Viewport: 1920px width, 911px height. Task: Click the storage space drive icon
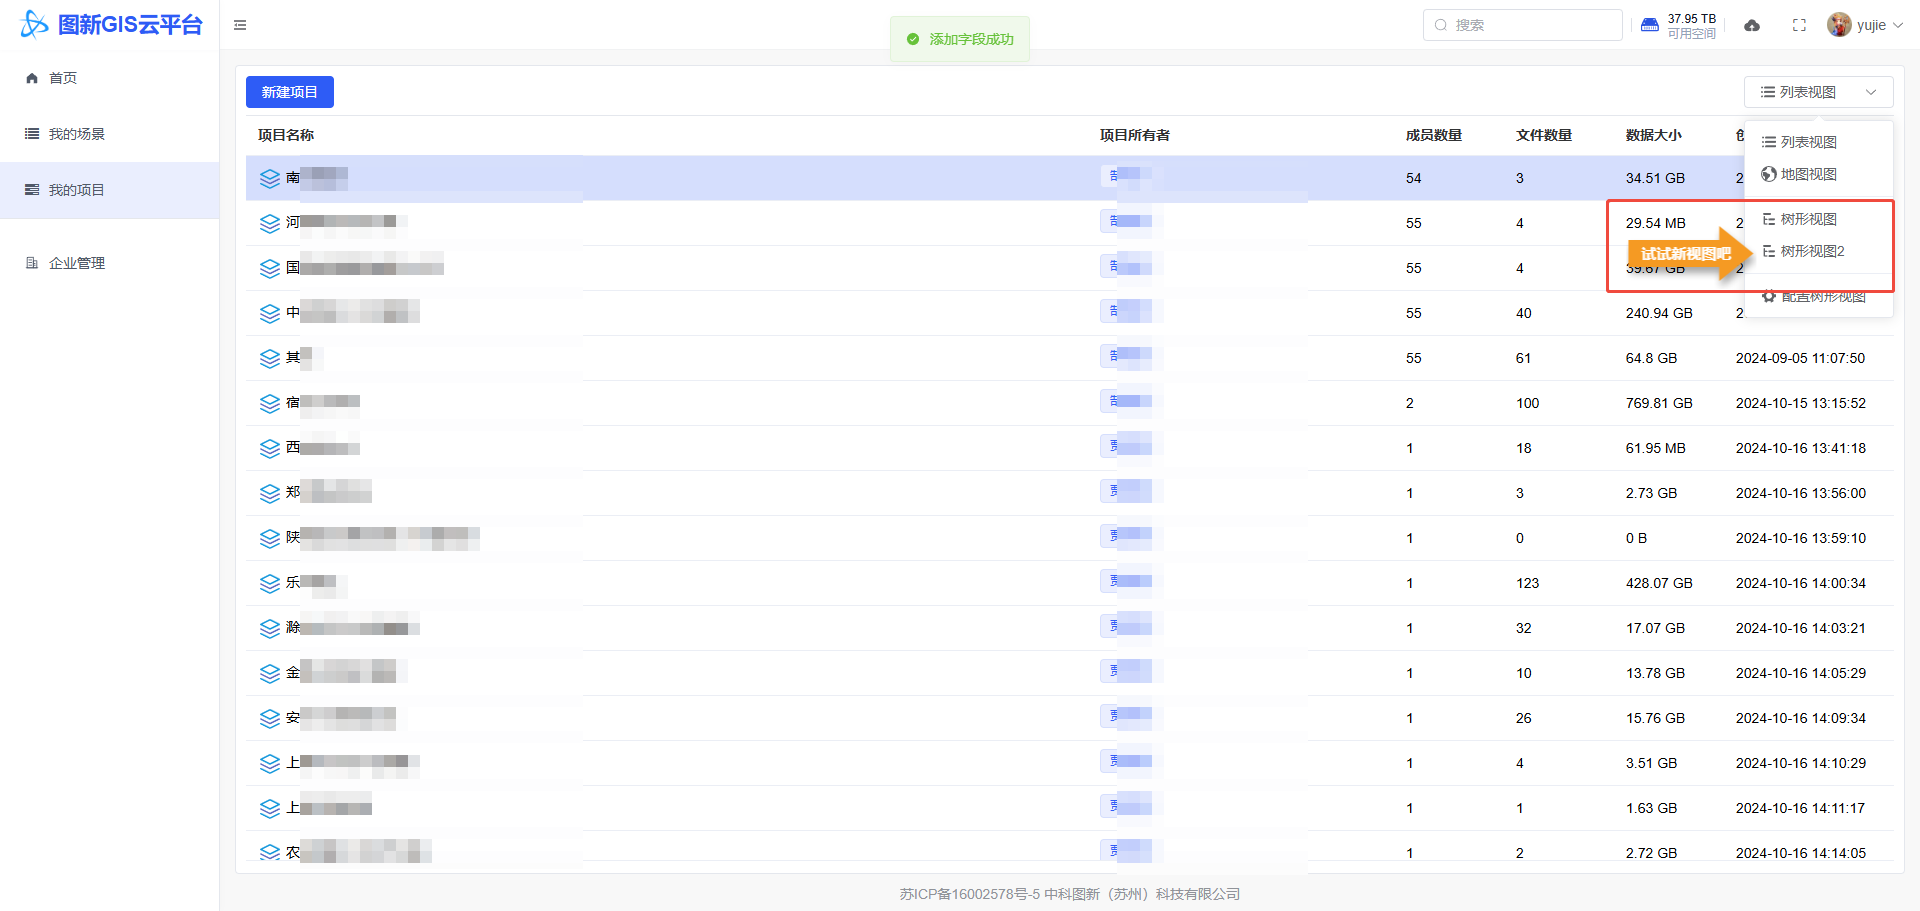[1650, 25]
